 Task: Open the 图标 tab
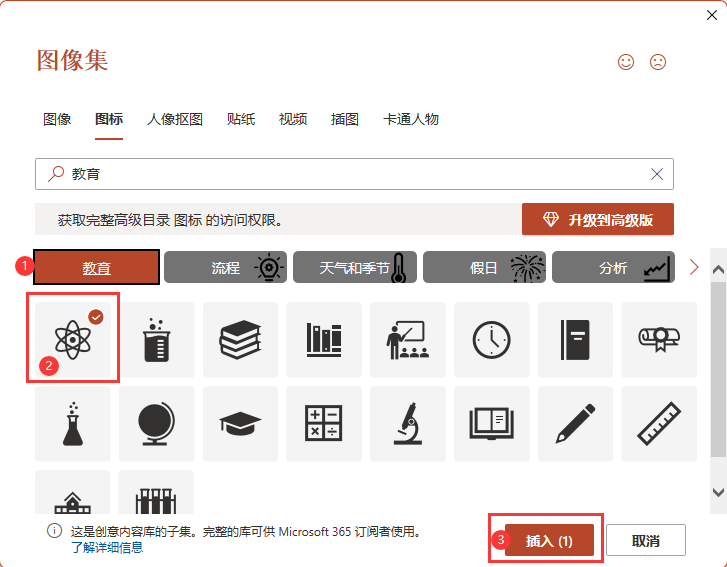pyautogui.click(x=109, y=119)
